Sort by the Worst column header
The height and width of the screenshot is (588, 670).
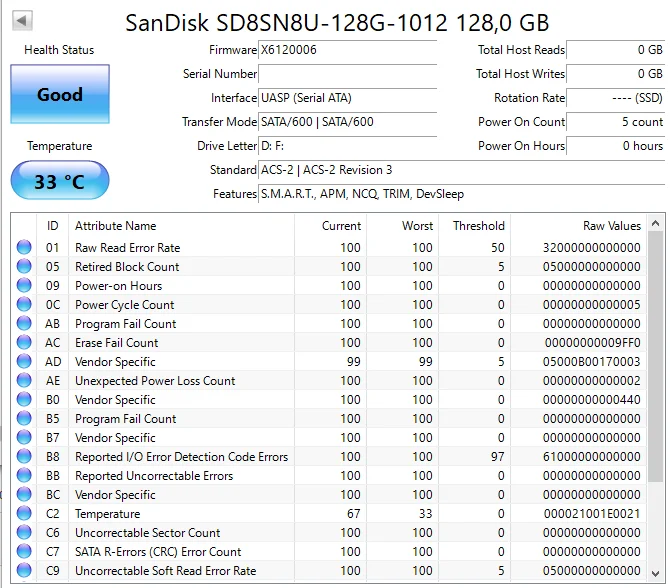pyautogui.click(x=403, y=226)
